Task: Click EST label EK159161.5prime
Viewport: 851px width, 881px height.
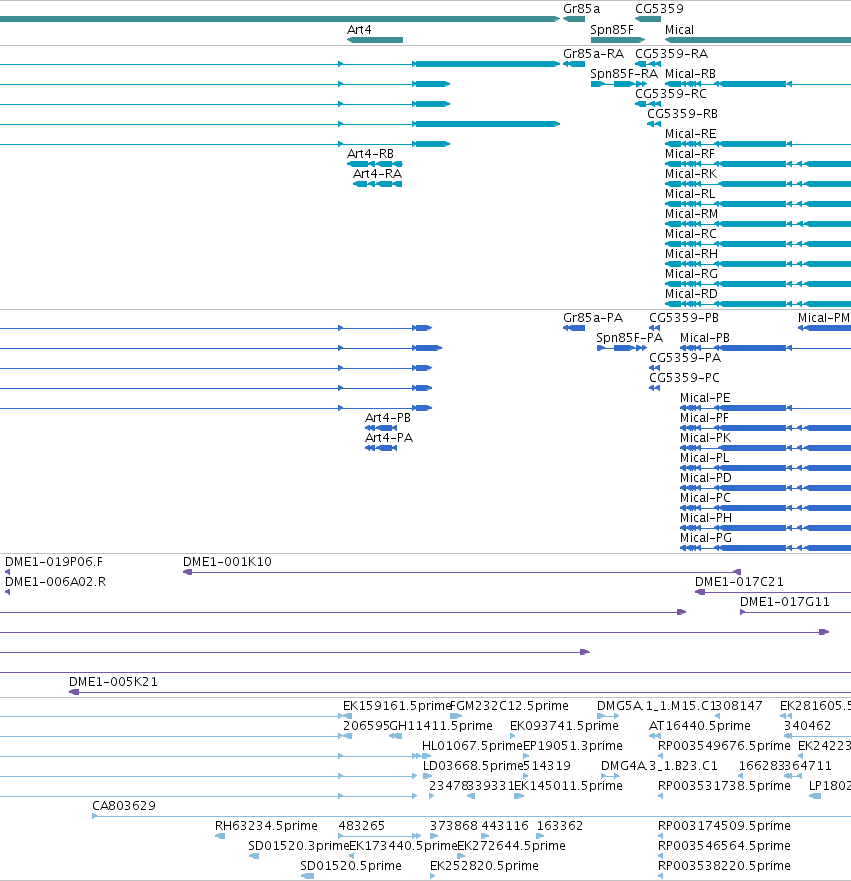Action: click(x=397, y=706)
